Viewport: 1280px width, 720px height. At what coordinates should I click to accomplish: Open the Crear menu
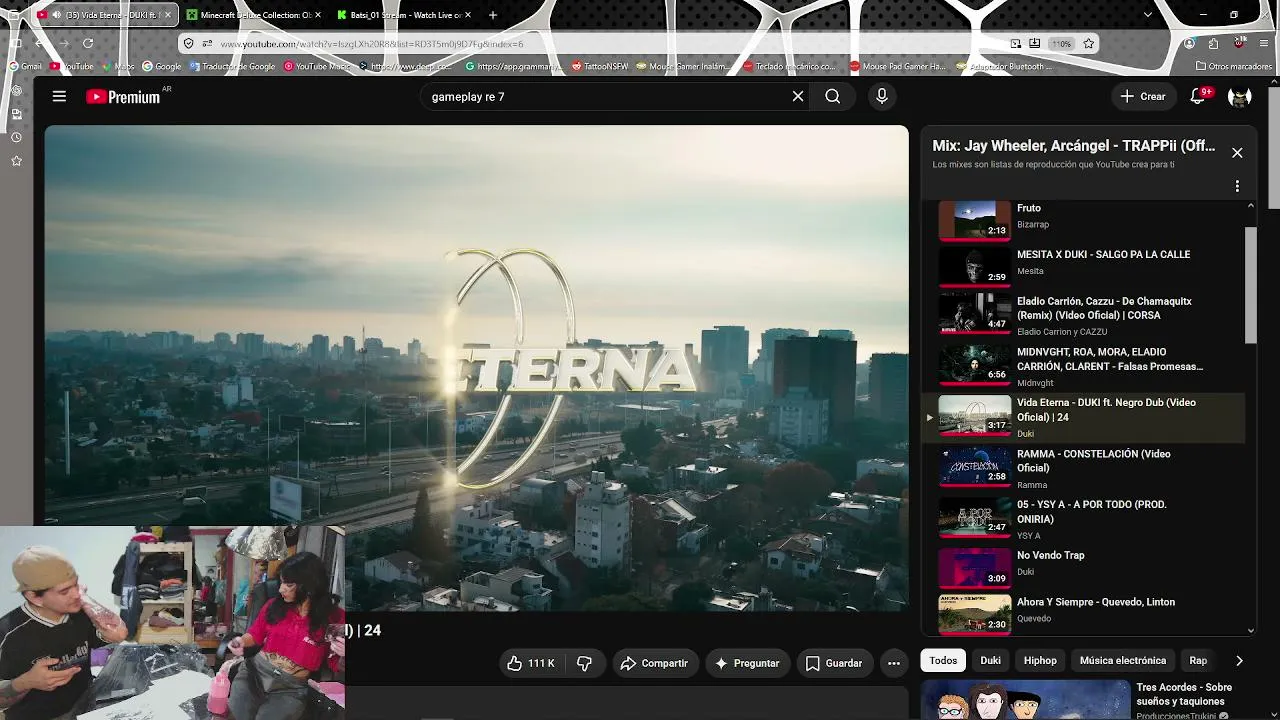(1142, 96)
